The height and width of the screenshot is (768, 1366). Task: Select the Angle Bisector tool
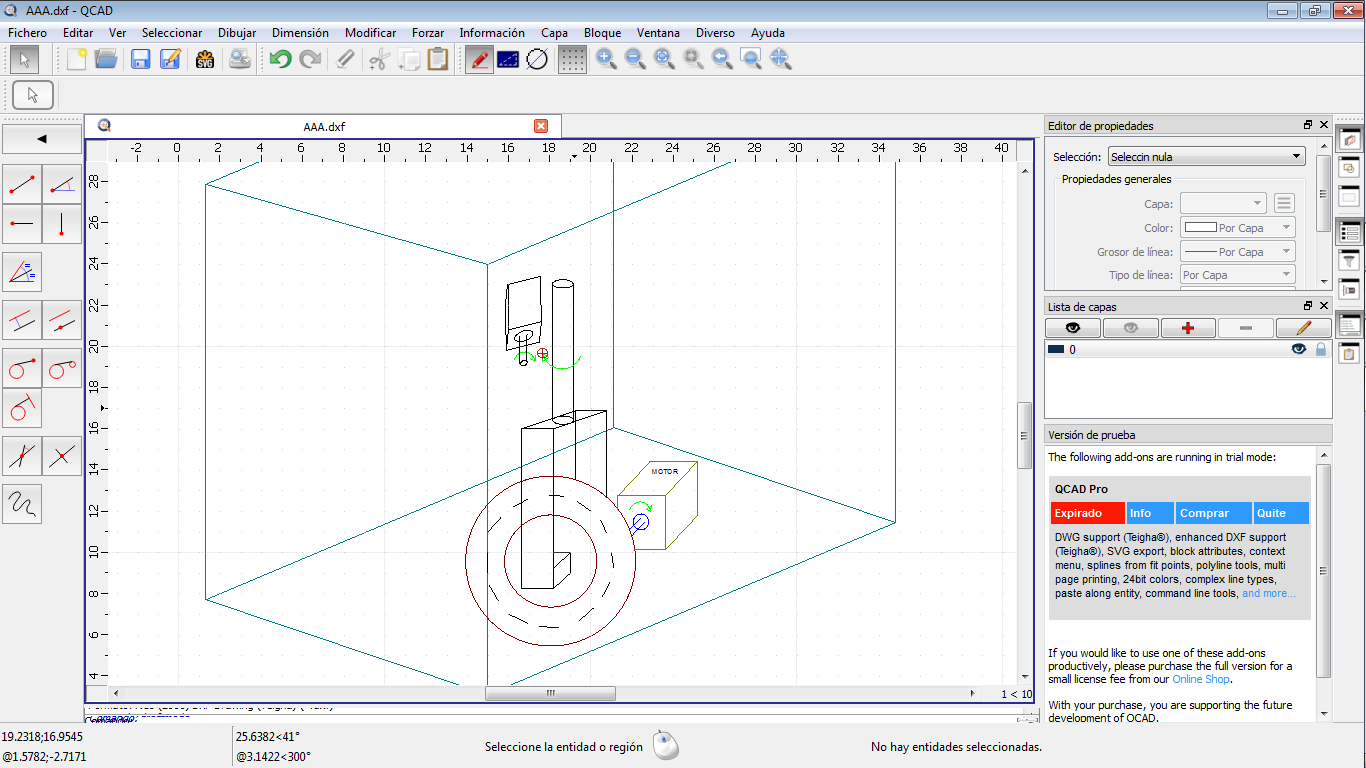(x=22, y=271)
